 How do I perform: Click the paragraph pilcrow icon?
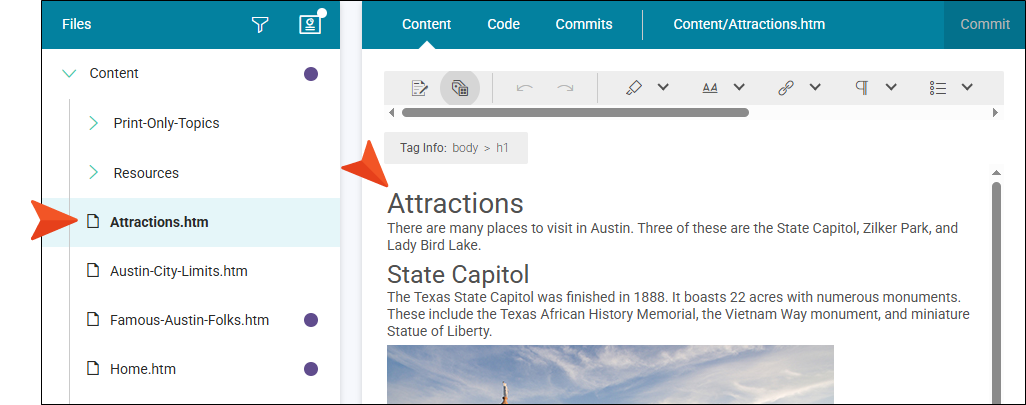(x=862, y=88)
